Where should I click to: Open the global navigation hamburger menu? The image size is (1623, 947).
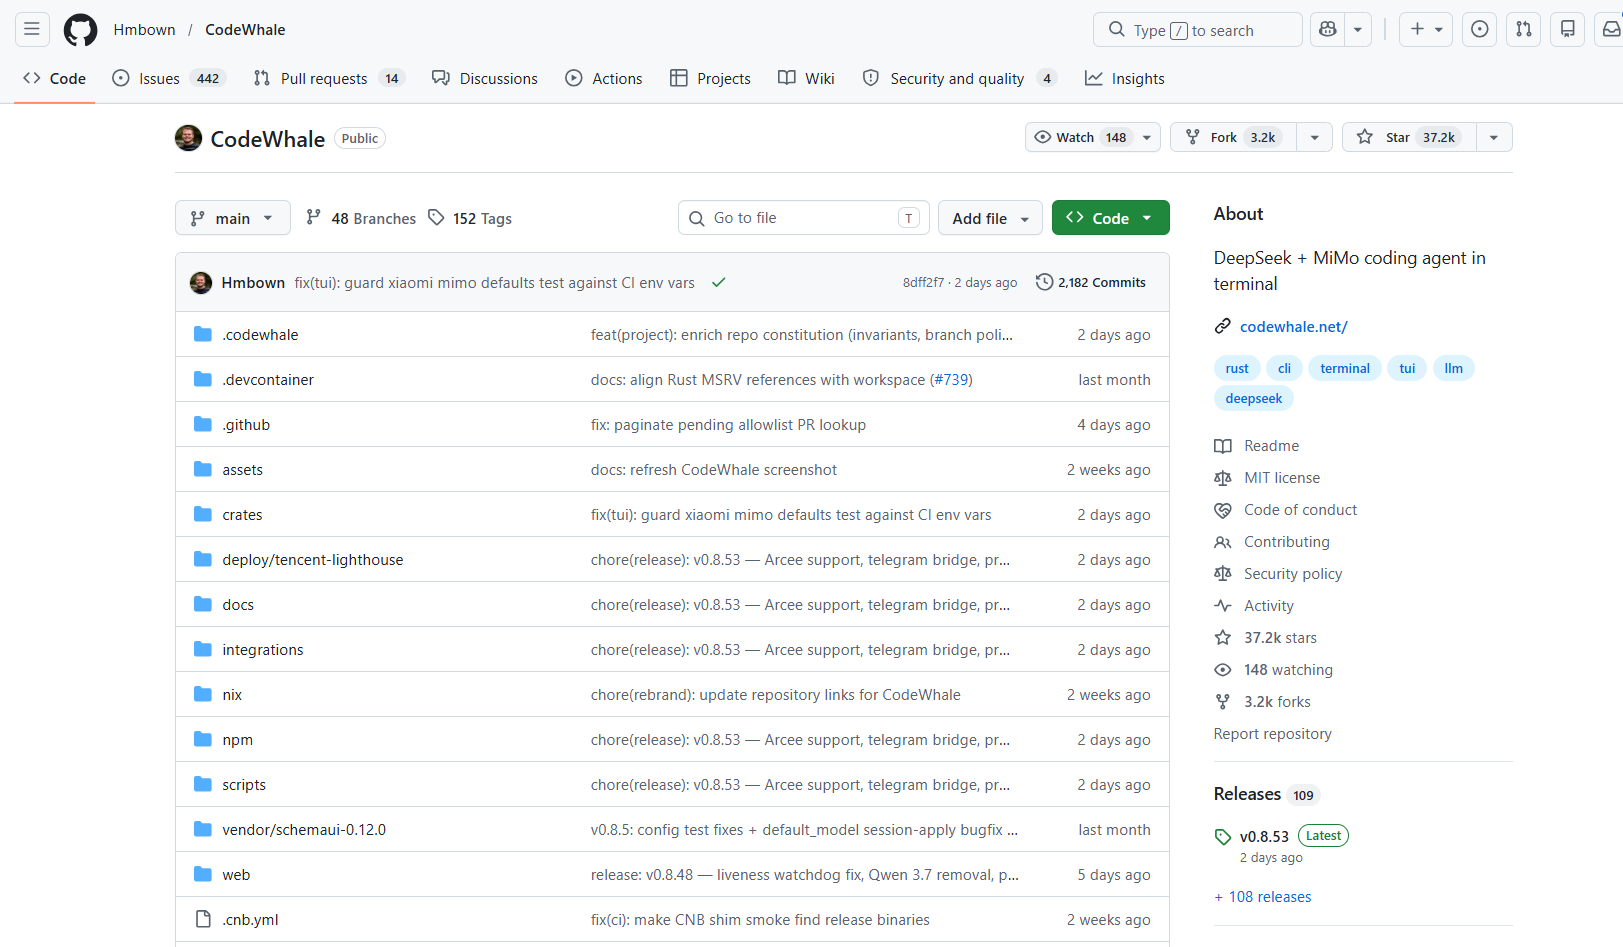(32, 30)
